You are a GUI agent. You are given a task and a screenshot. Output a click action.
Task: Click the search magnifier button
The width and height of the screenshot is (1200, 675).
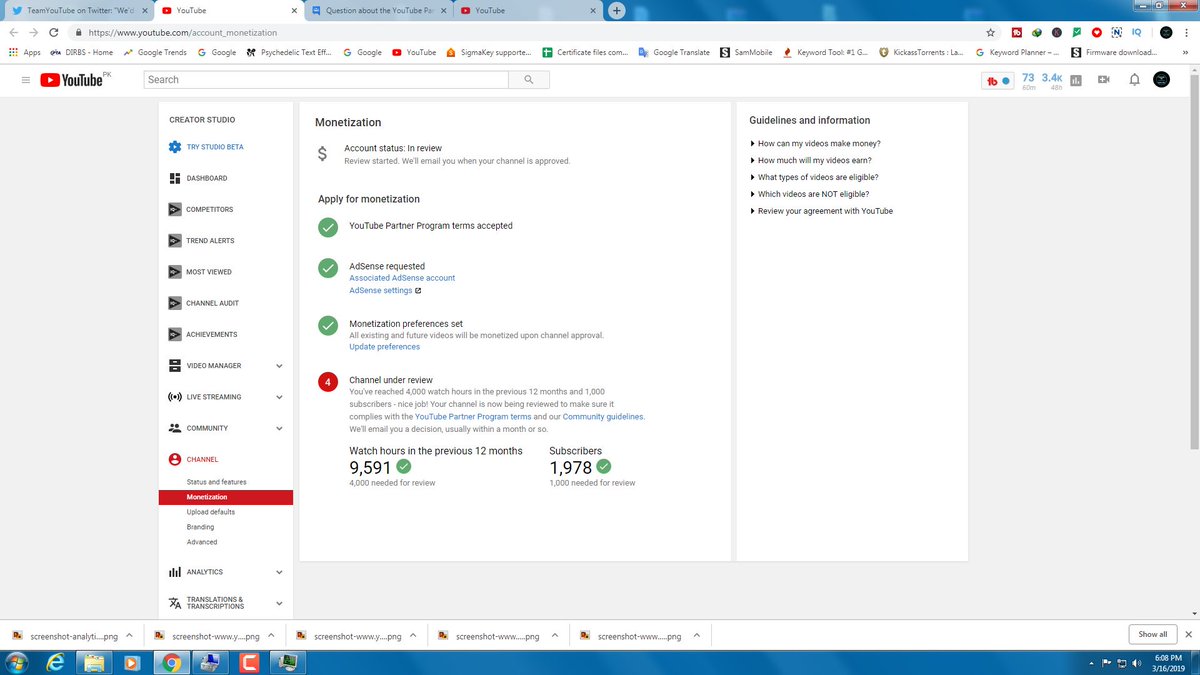click(529, 80)
